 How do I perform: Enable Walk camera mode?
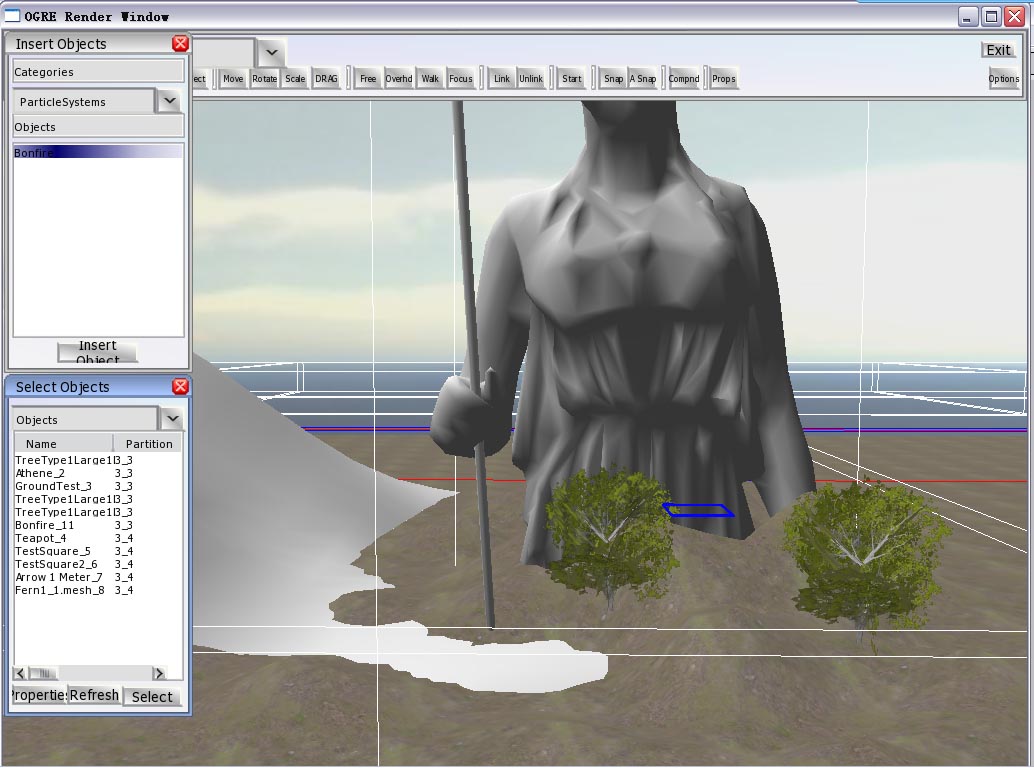coord(430,79)
